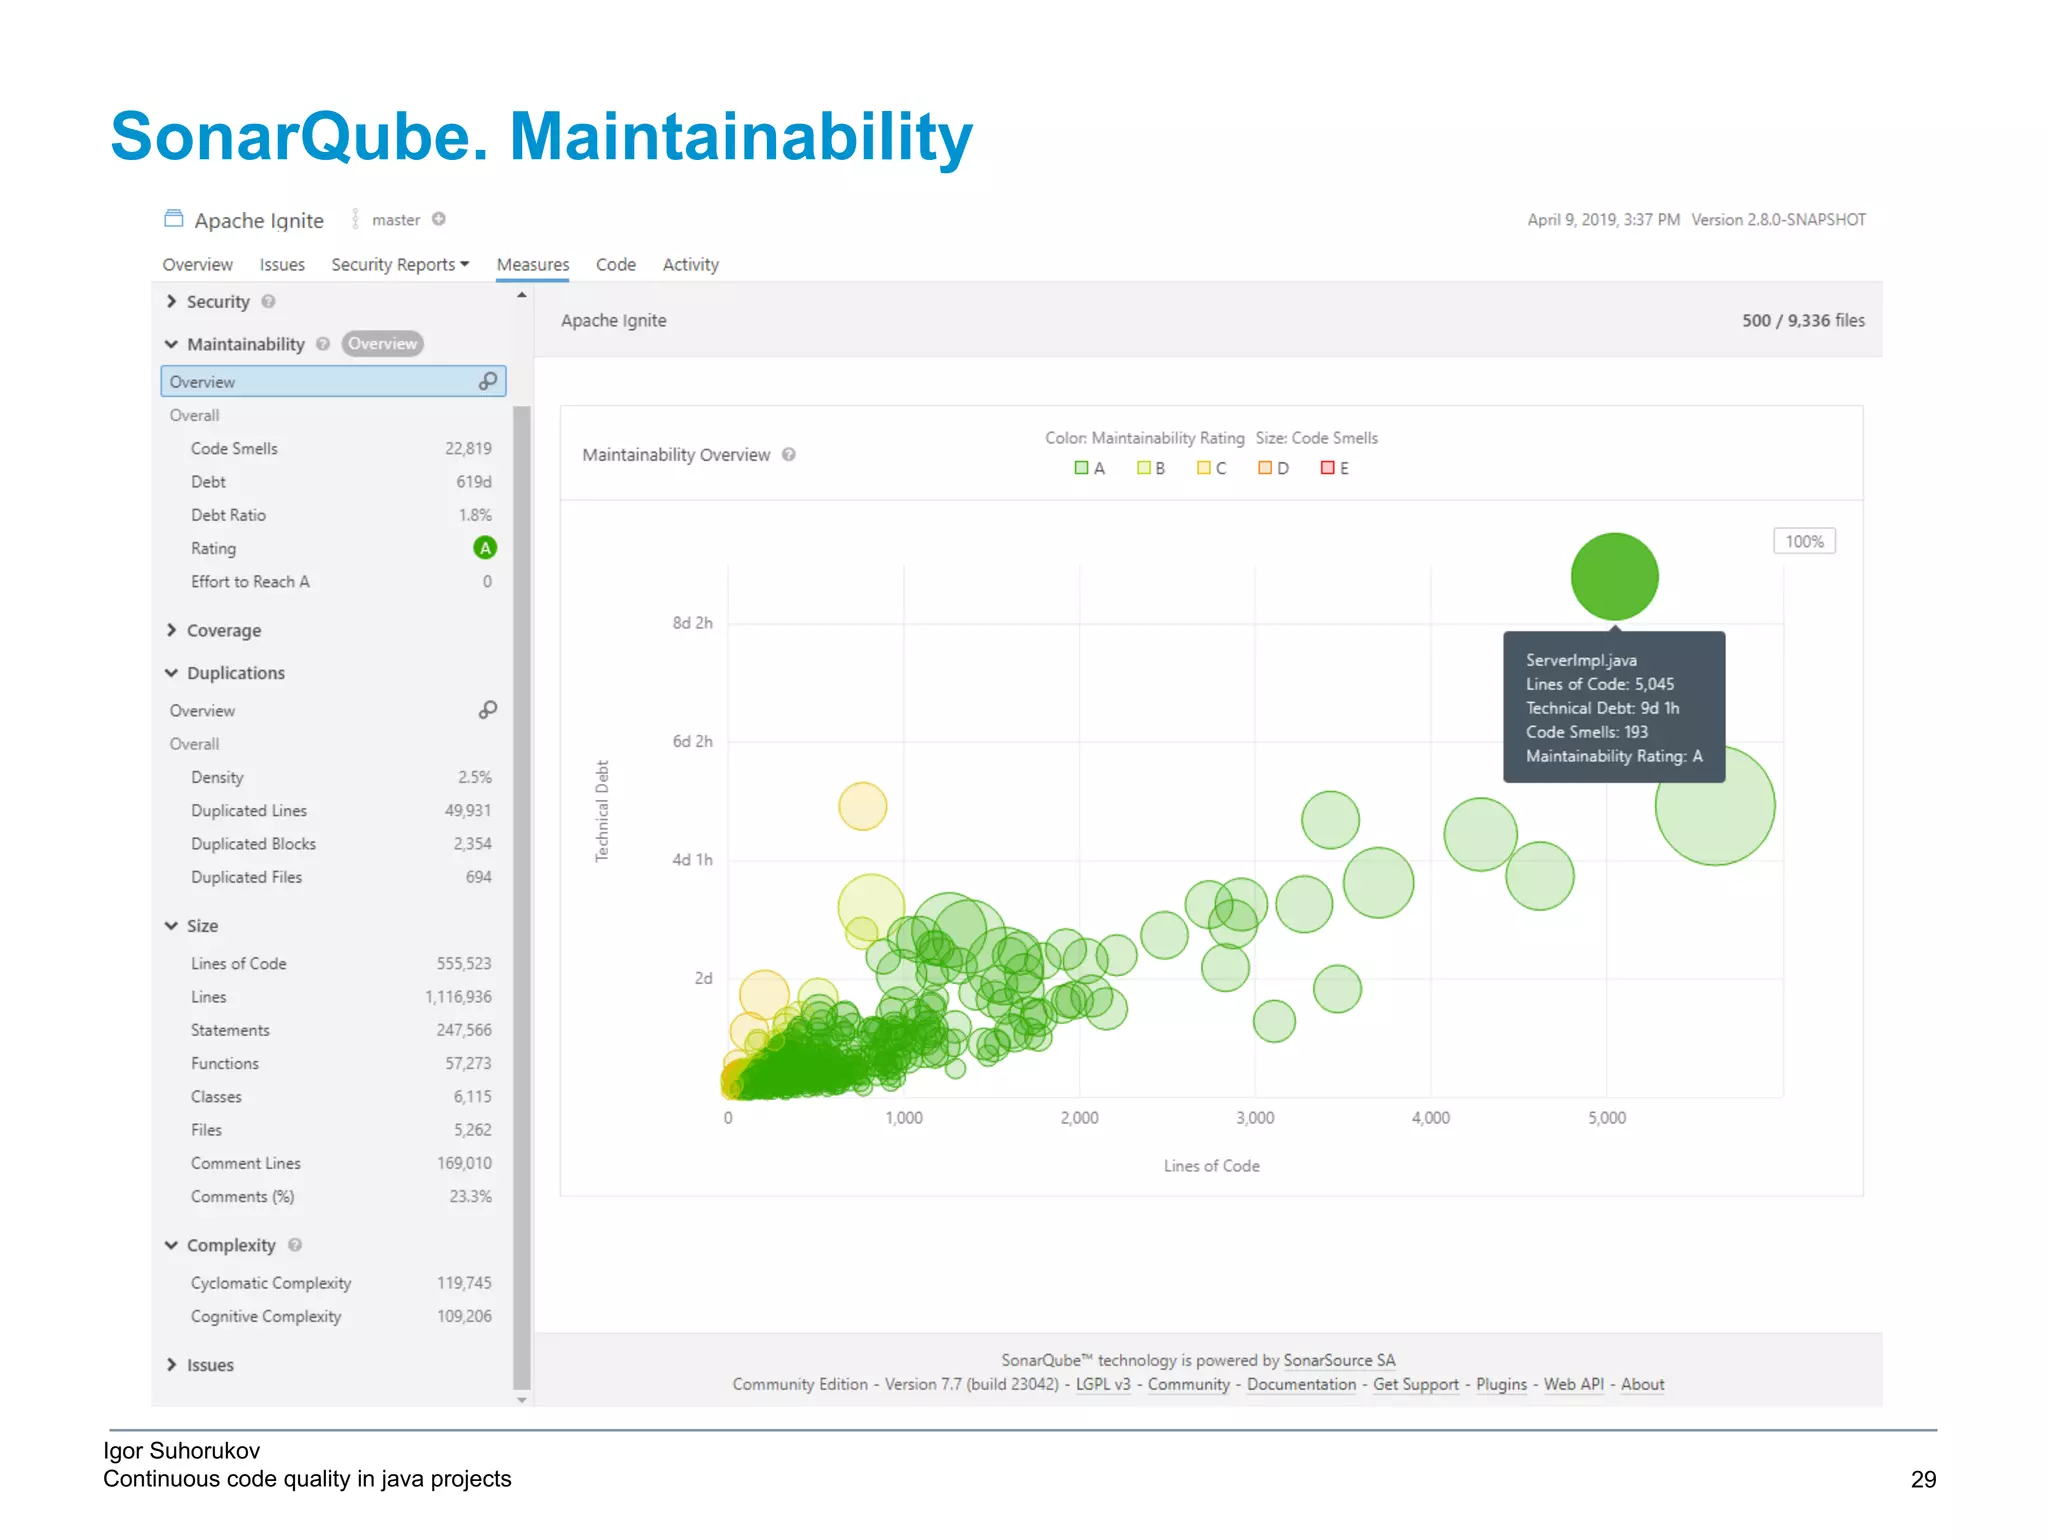Screen dimensions: 2048x1540
Task: Open the Activity tab
Action: click(690, 265)
